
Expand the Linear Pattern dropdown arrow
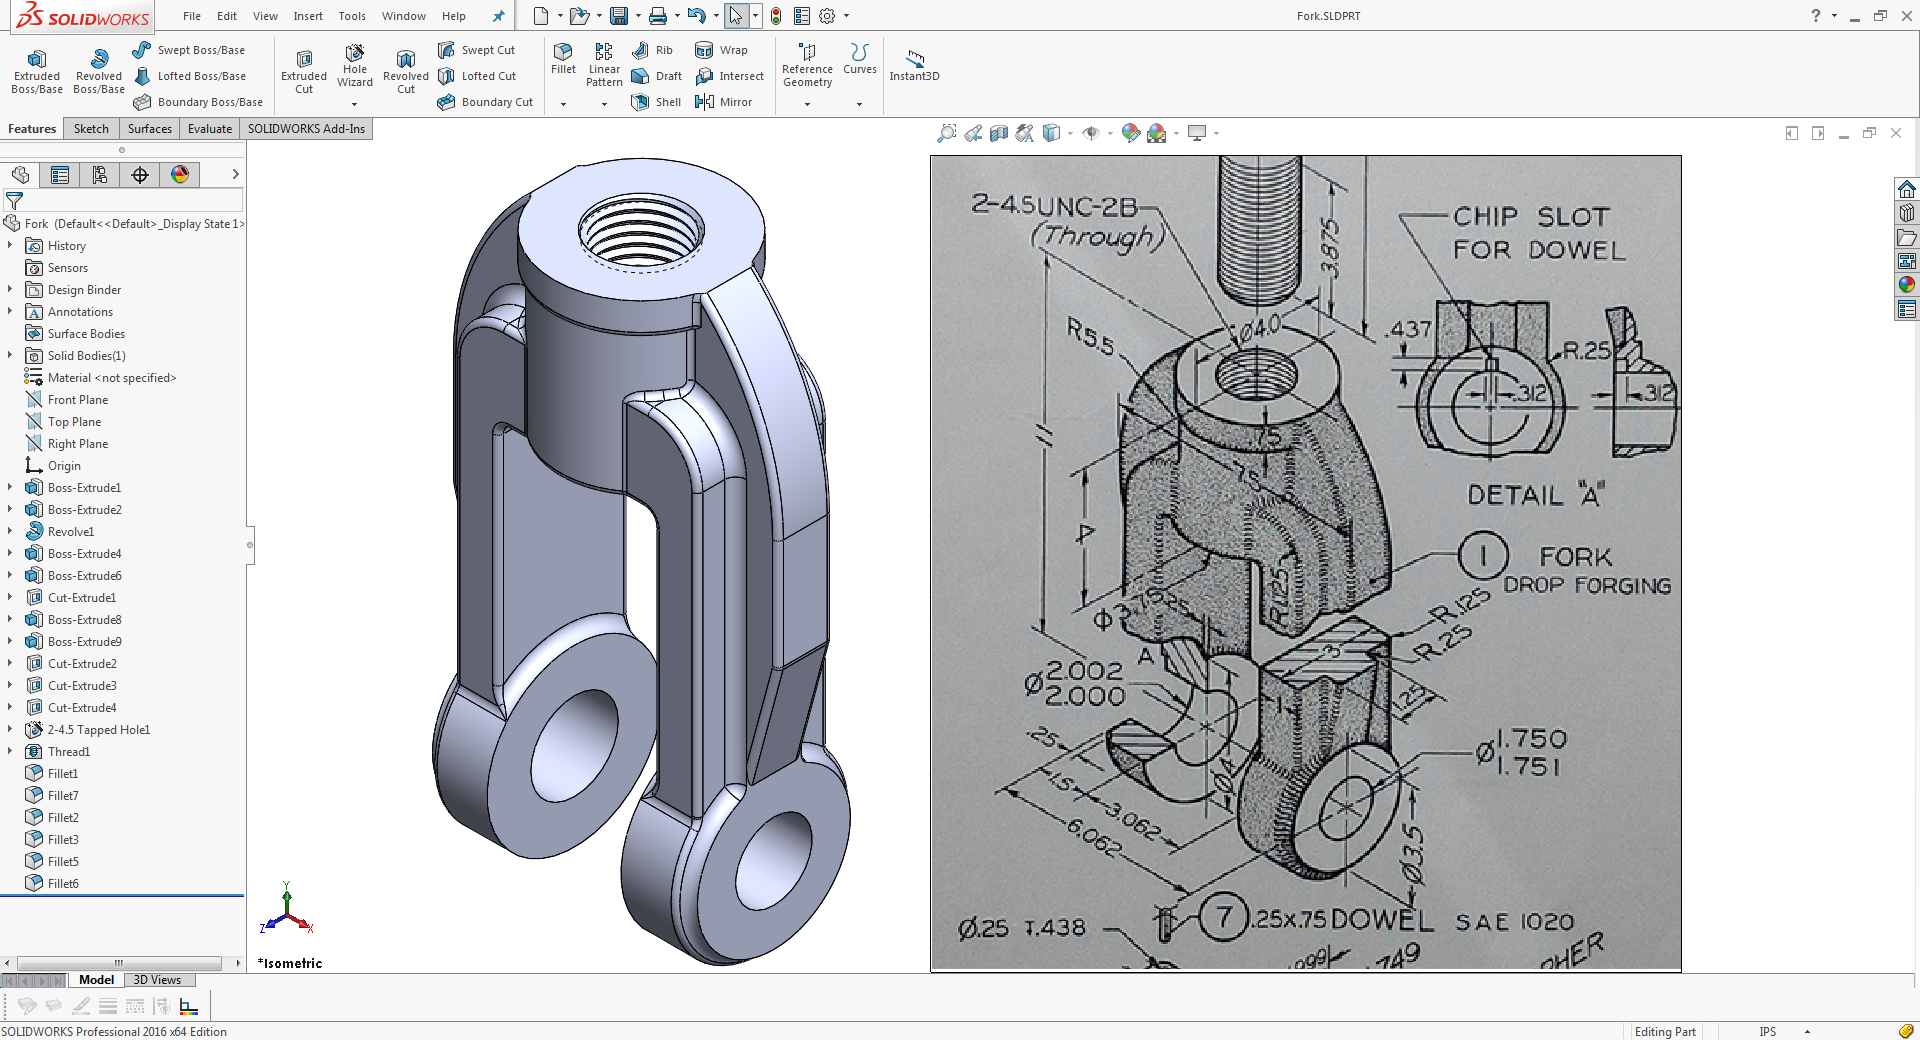coord(604,104)
